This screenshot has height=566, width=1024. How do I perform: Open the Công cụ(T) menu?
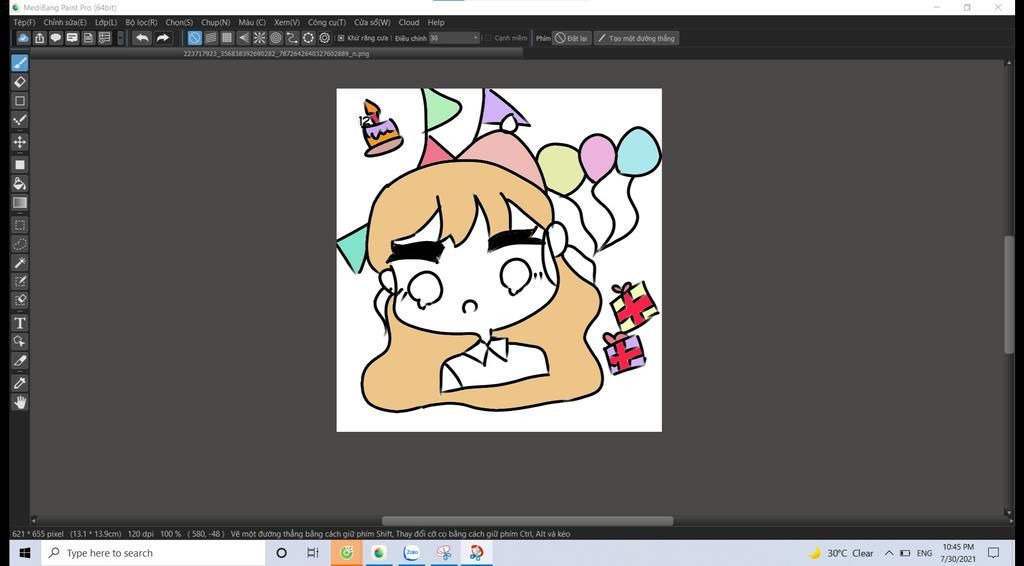tap(327, 22)
